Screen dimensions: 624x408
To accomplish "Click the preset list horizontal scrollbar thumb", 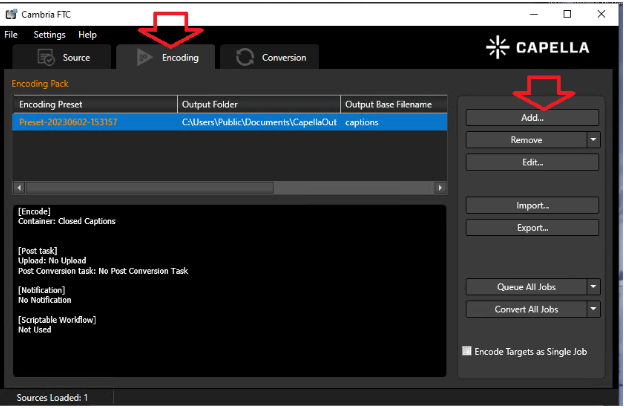I will pos(150,187).
